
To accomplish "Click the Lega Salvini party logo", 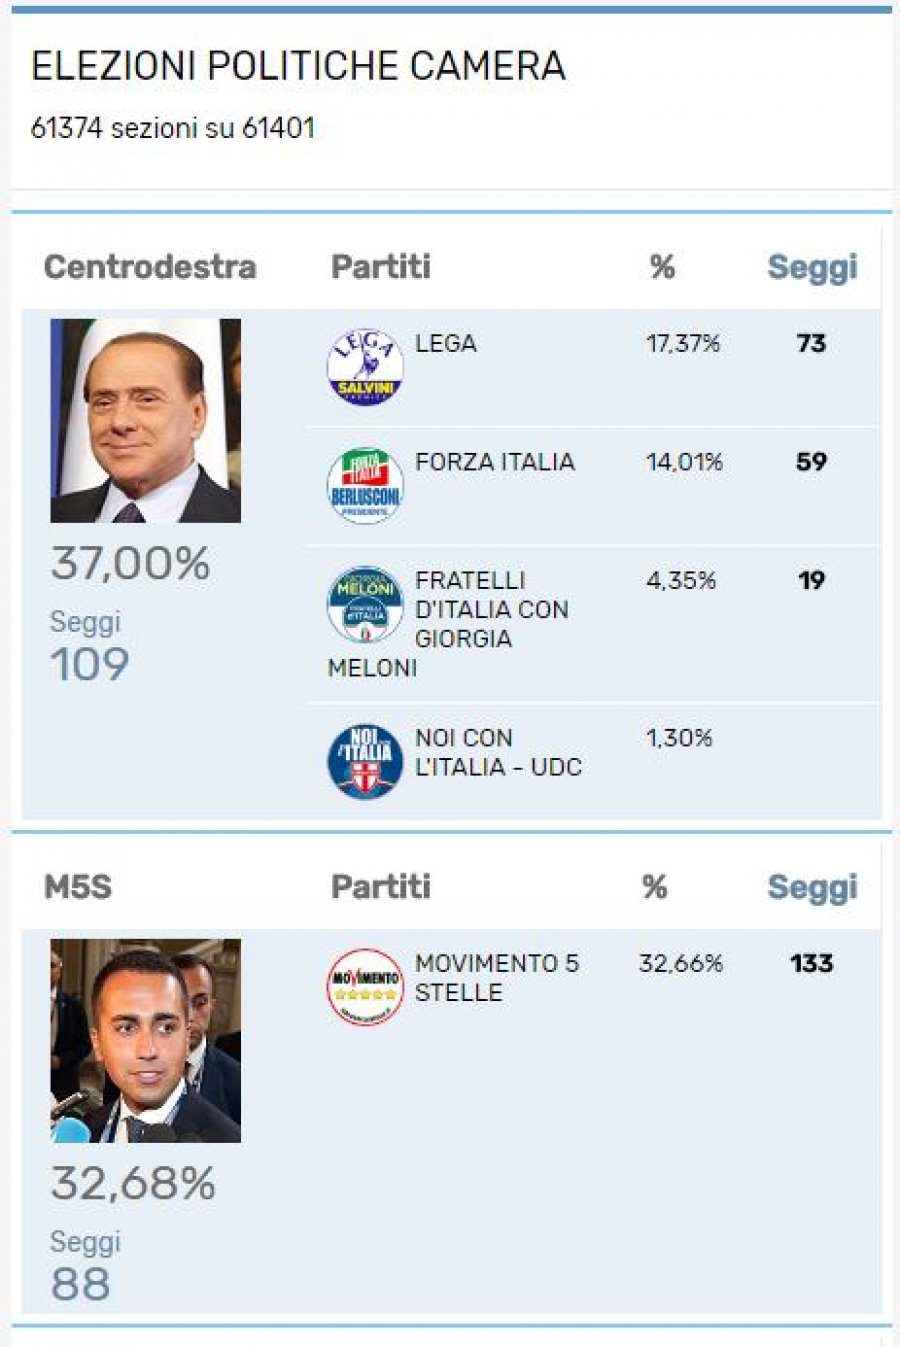I will coord(365,368).
